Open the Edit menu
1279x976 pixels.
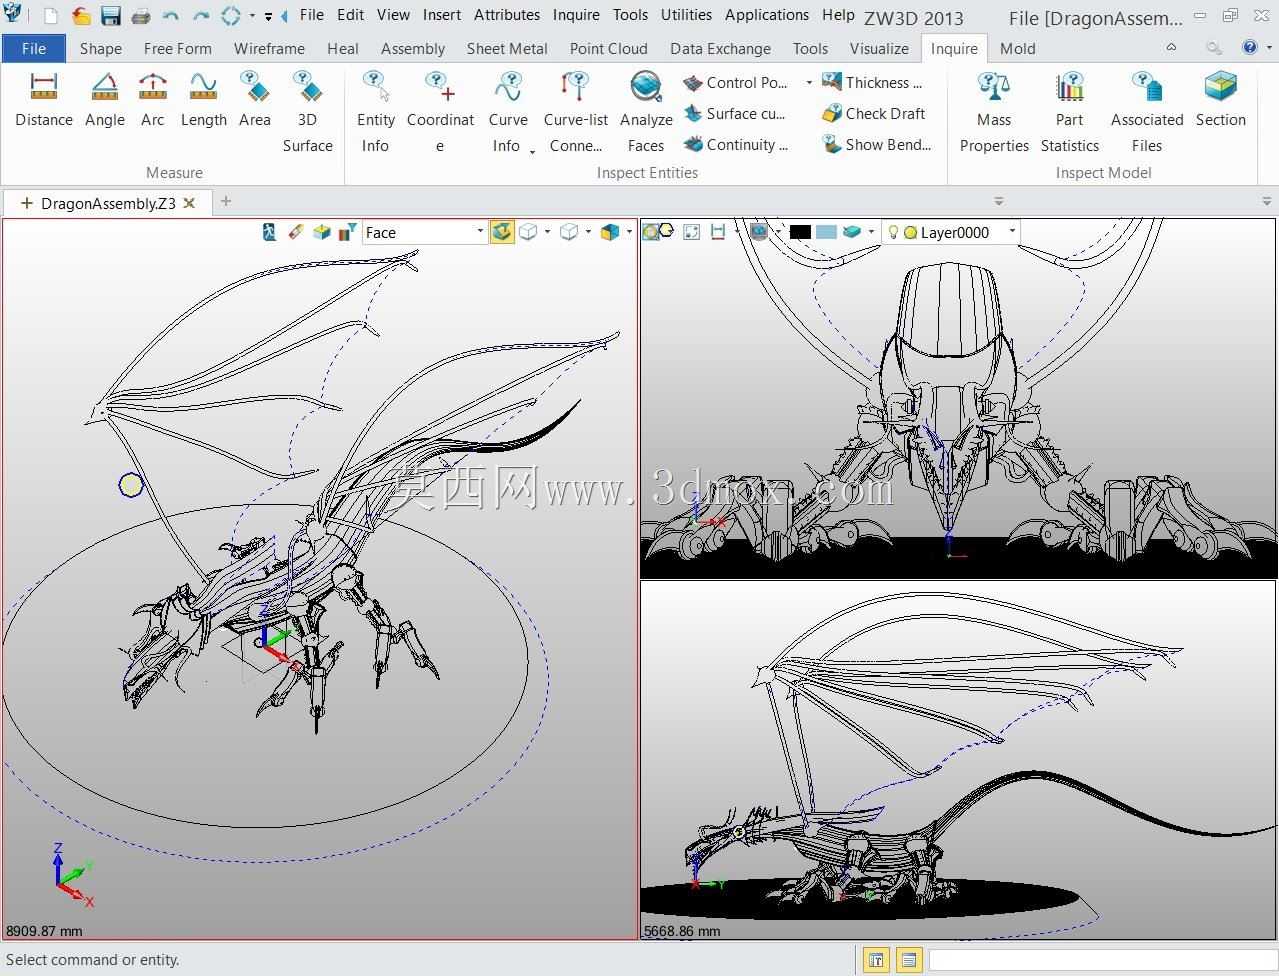pyautogui.click(x=350, y=15)
